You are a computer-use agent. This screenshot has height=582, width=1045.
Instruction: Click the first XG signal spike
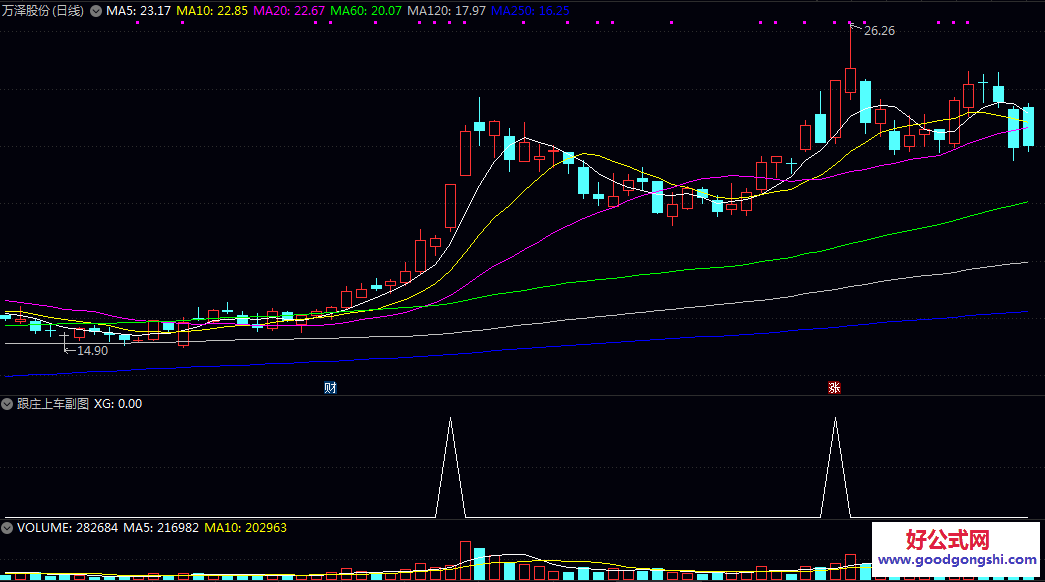click(451, 467)
